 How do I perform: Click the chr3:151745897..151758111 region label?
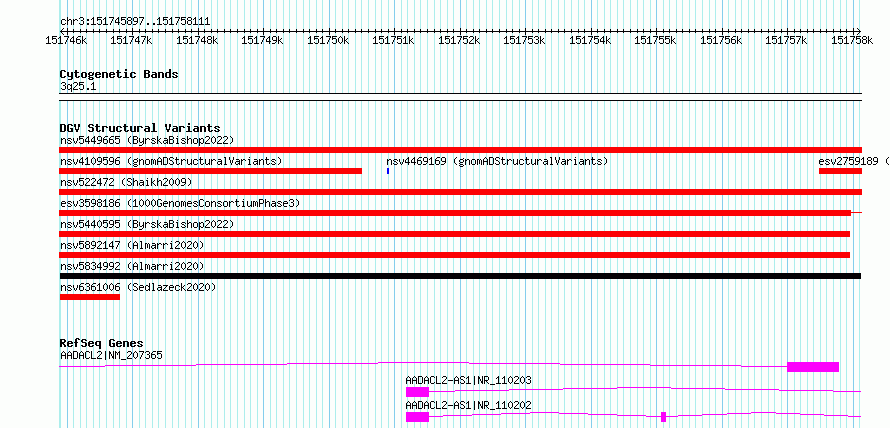pos(135,22)
